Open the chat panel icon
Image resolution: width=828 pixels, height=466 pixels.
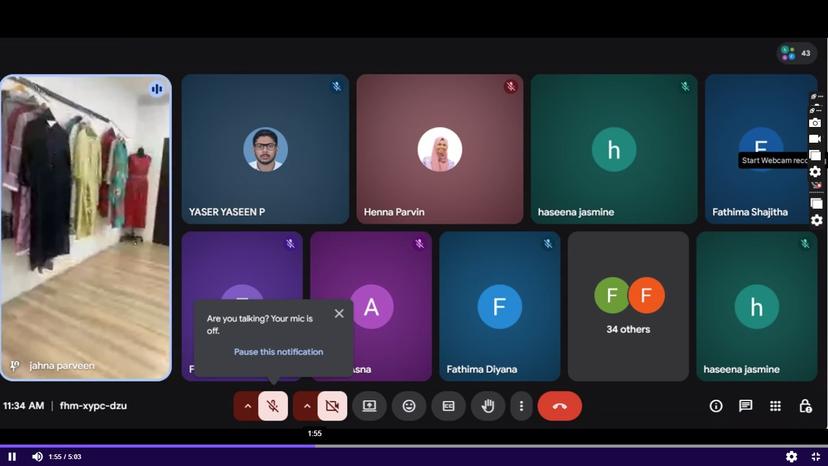coord(745,406)
